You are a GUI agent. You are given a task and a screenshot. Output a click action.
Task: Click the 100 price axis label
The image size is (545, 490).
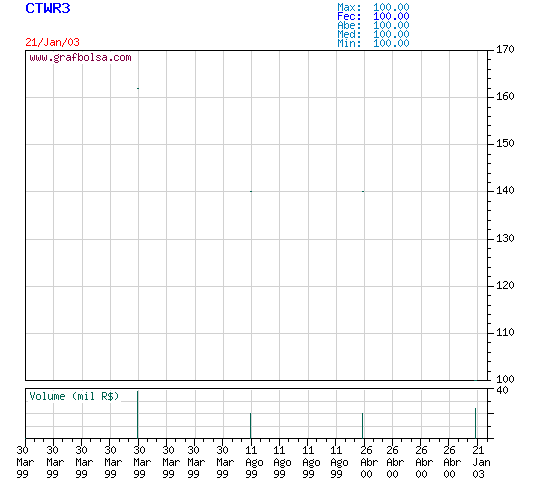pos(505,379)
